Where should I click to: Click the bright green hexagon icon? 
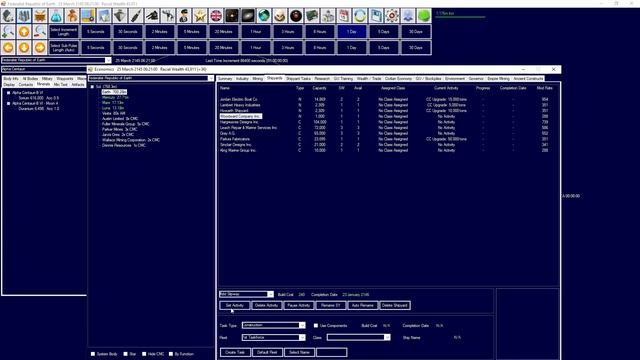[x=424, y=16]
